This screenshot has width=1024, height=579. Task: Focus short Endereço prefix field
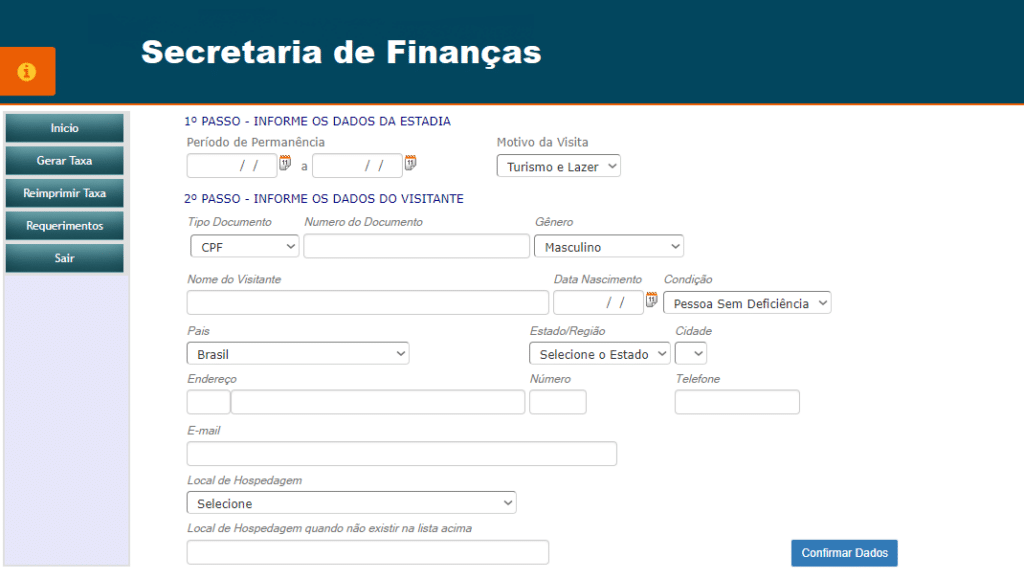tap(208, 402)
